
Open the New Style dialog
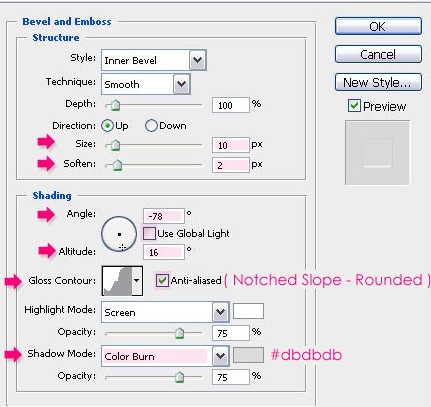tap(378, 82)
